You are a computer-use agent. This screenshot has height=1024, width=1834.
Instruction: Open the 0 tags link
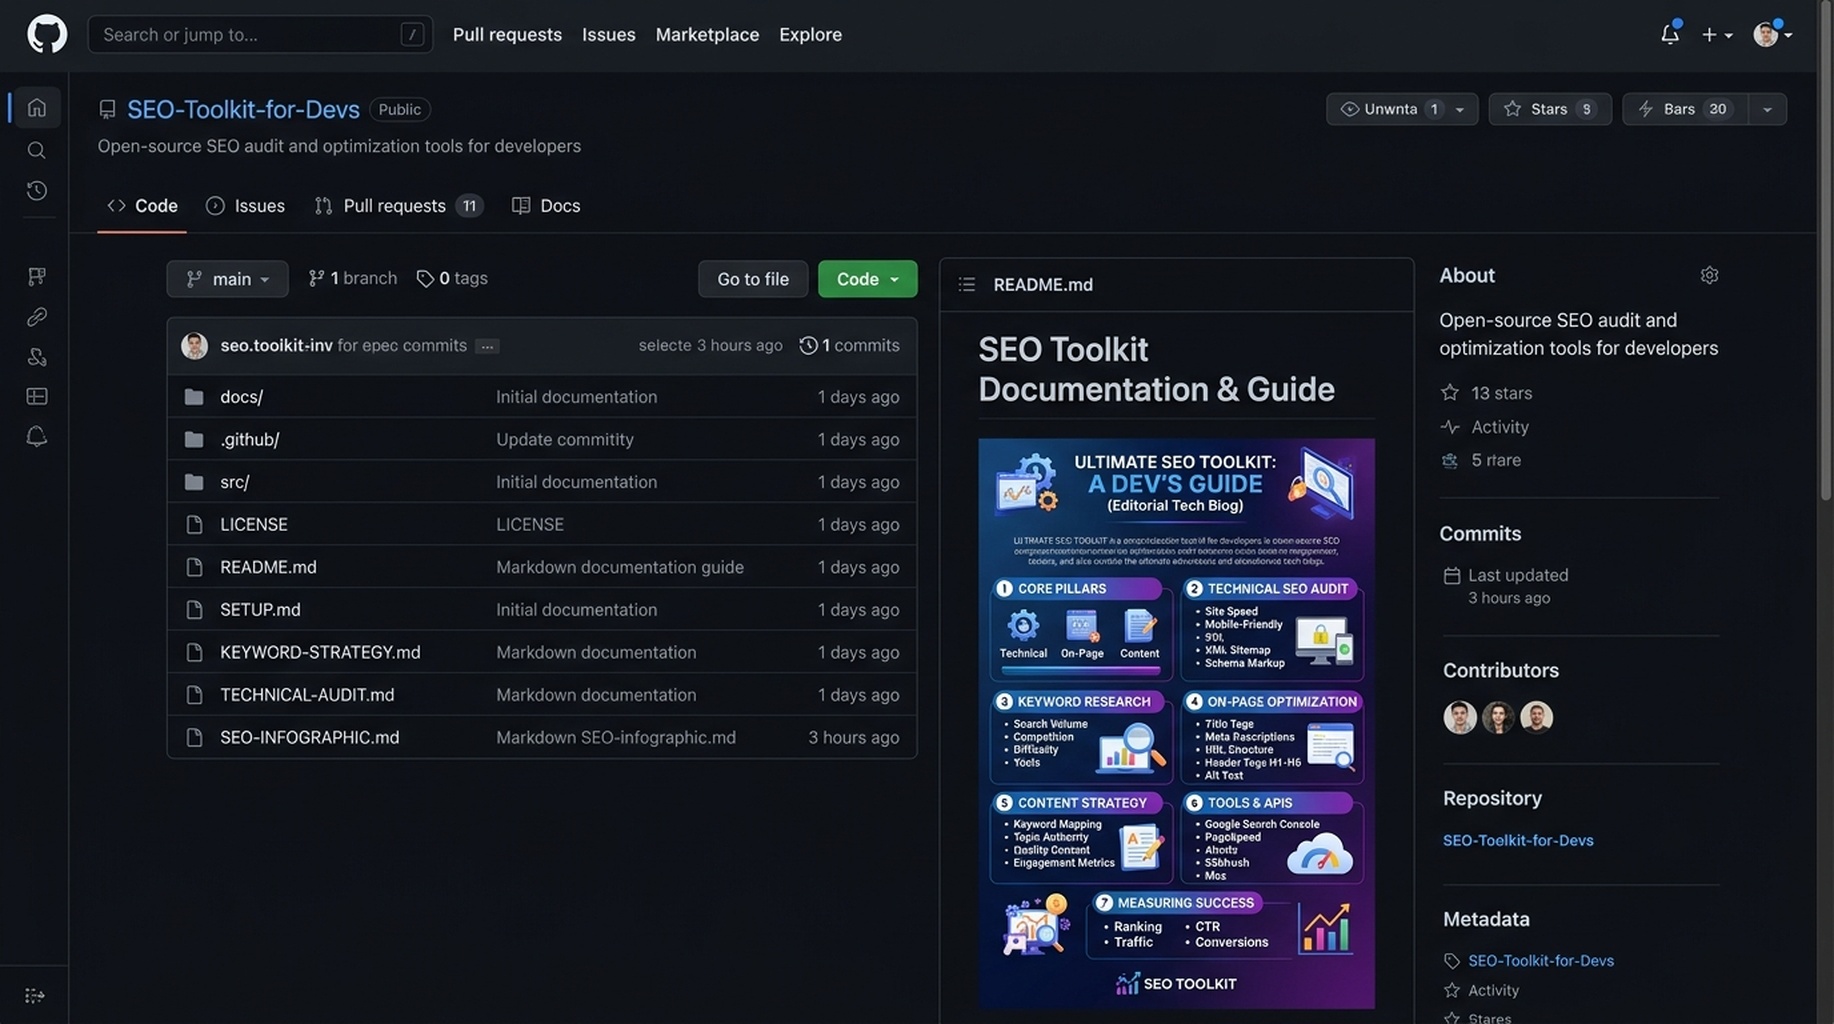pos(452,278)
